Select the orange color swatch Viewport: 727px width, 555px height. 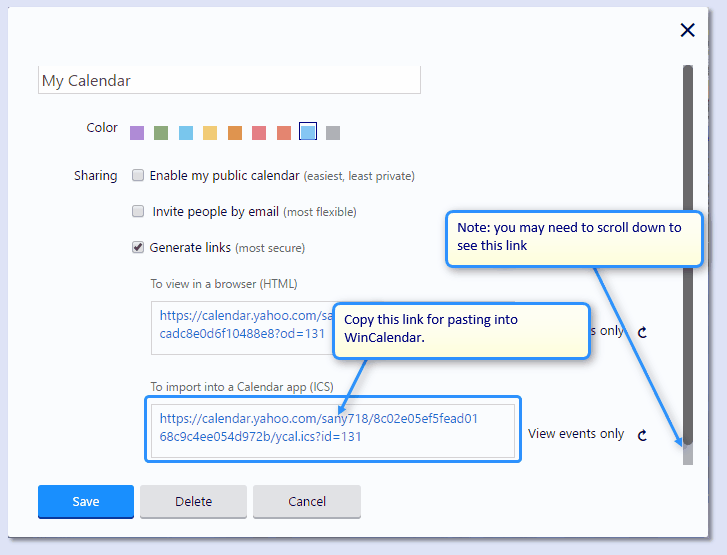click(235, 133)
